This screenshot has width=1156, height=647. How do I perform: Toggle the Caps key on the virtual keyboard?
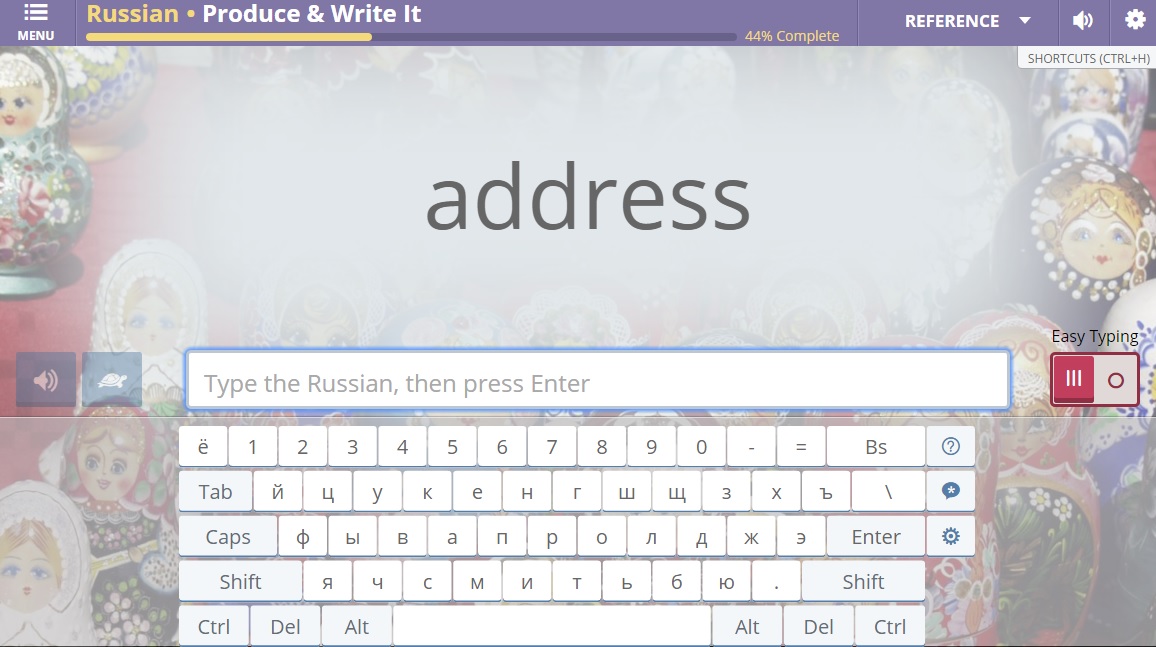[x=226, y=536]
